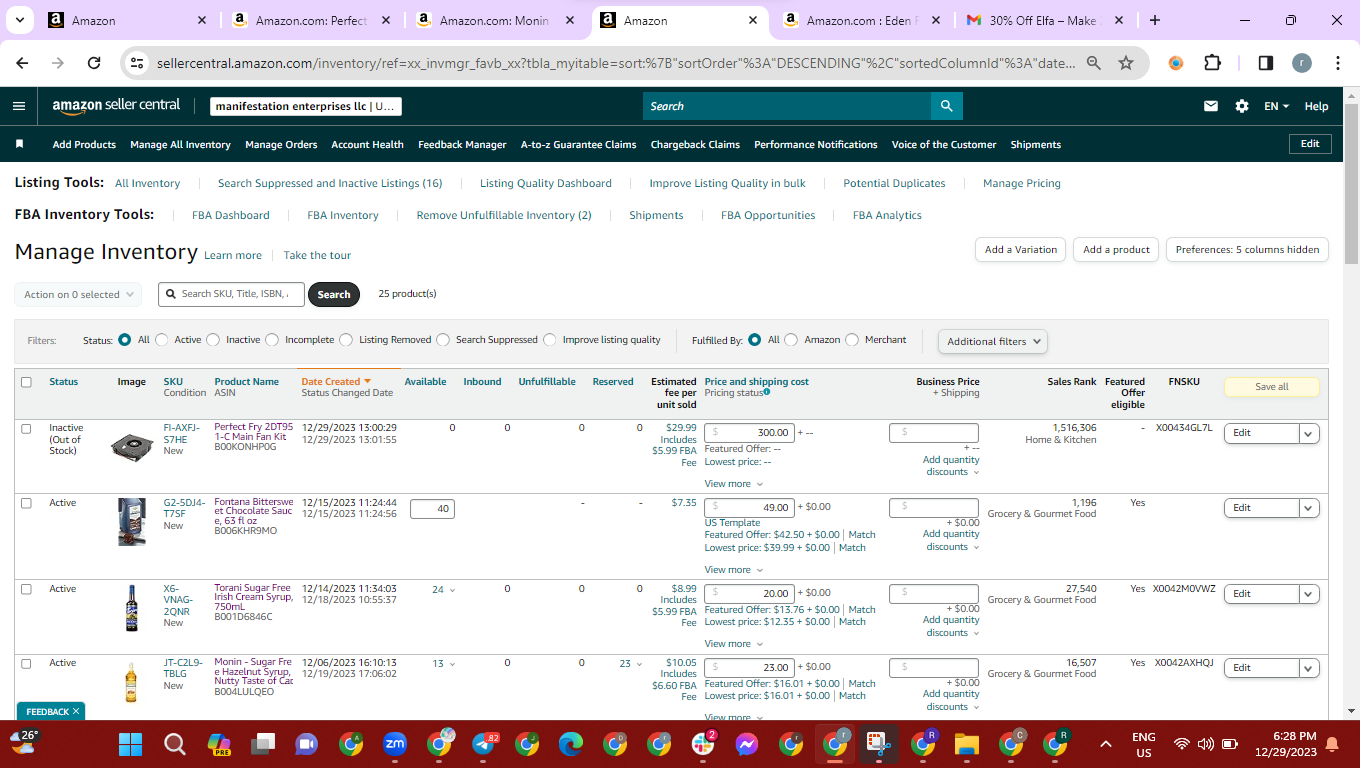The width and height of the screenshot is (1360, 768).
Task: Expand reserved quantity 23 for Monin row
Action: pos(631,664)
